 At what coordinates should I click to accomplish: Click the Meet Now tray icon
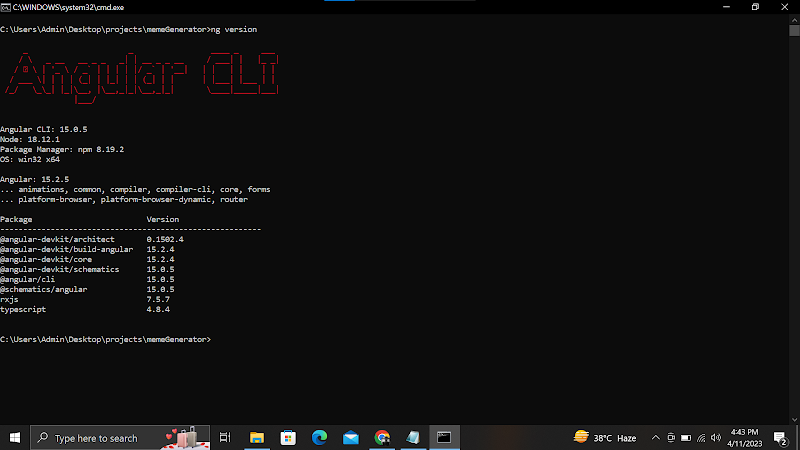[x=671, y=438]
